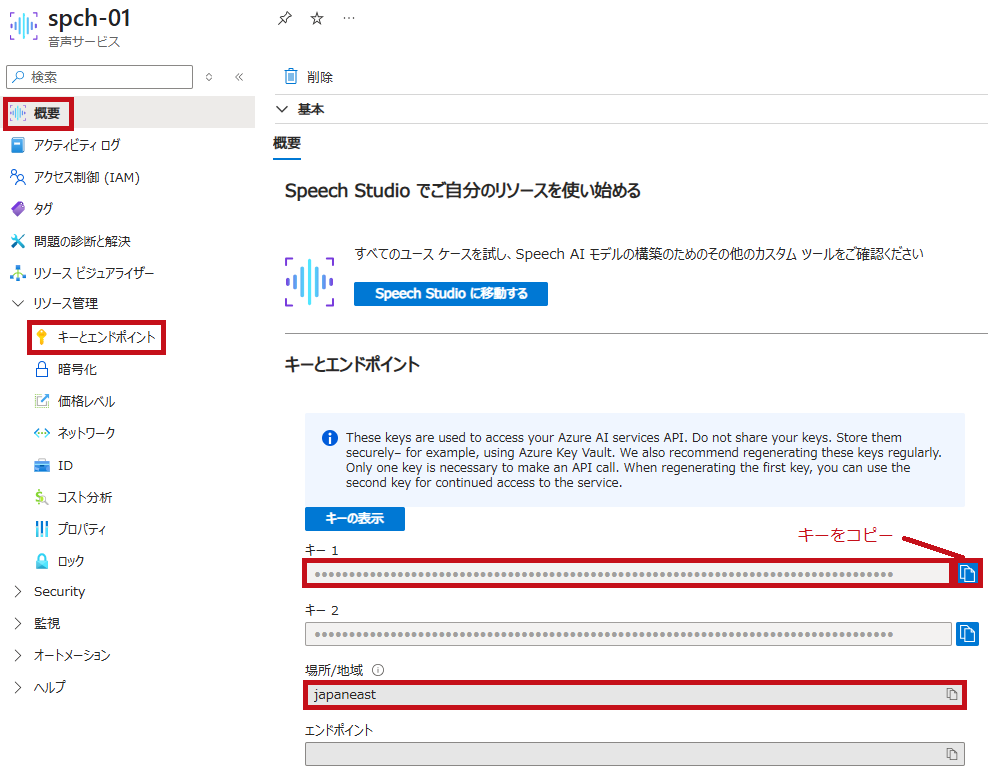This screenshot has height=771, width=988.
Task: Toggle expand/collapse all menu groups
Action: [209, 77]
